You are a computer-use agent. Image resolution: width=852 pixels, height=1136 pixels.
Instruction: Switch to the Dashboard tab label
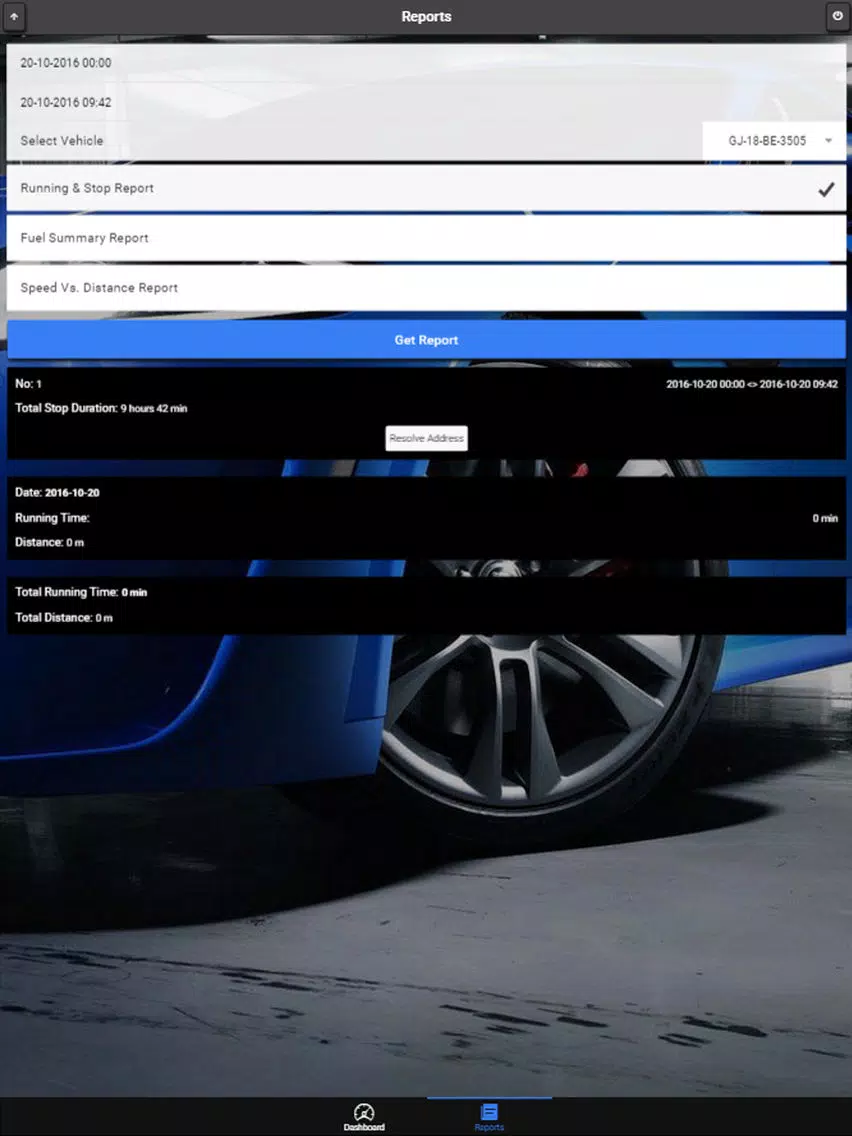click(x=364, y=1127)
